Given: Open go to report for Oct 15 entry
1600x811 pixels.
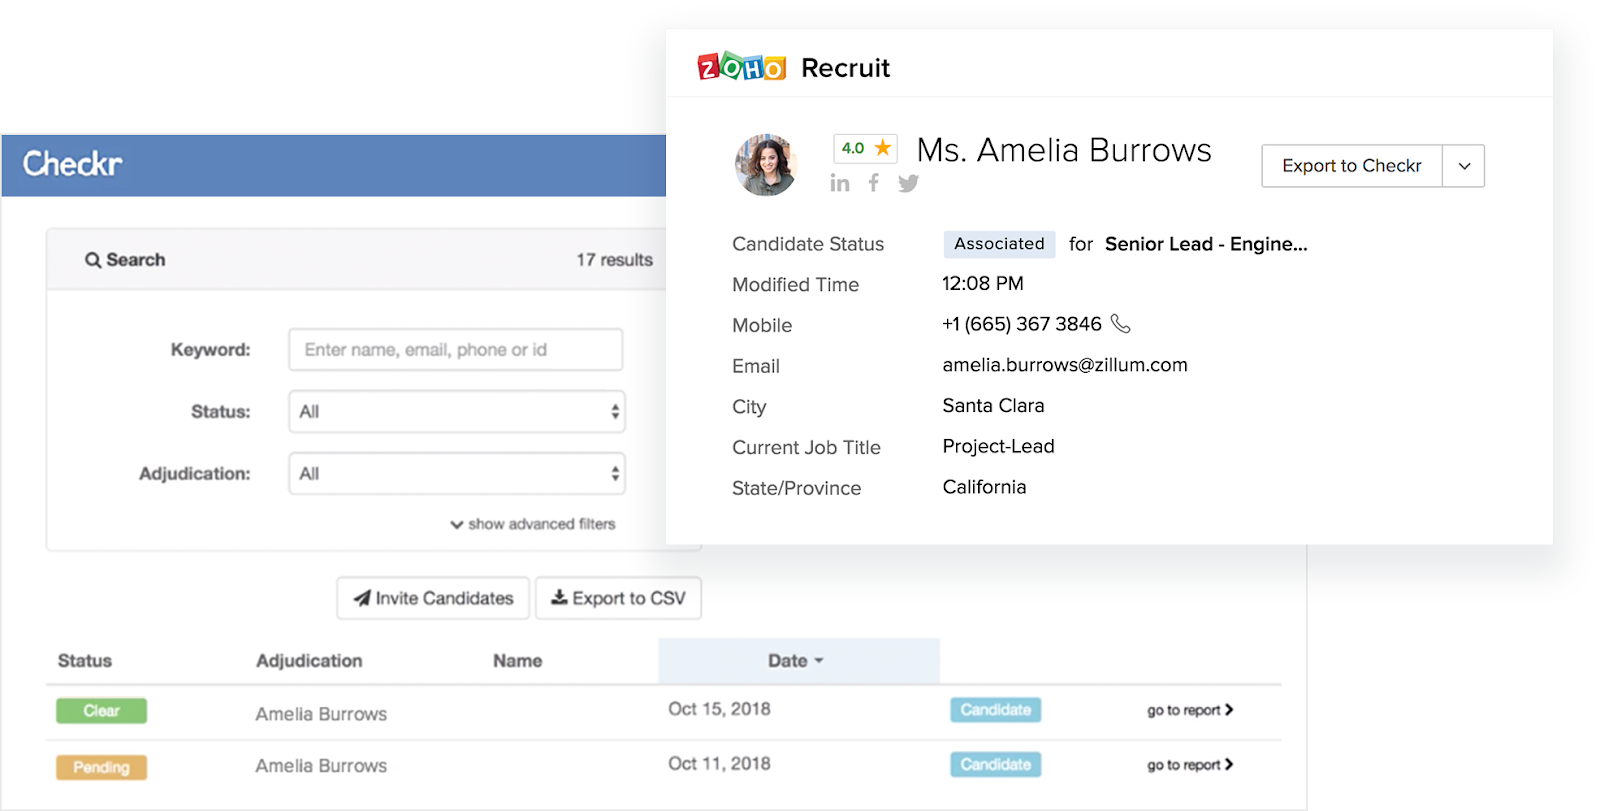Looking at the screenshot, I should (1189, 710).
